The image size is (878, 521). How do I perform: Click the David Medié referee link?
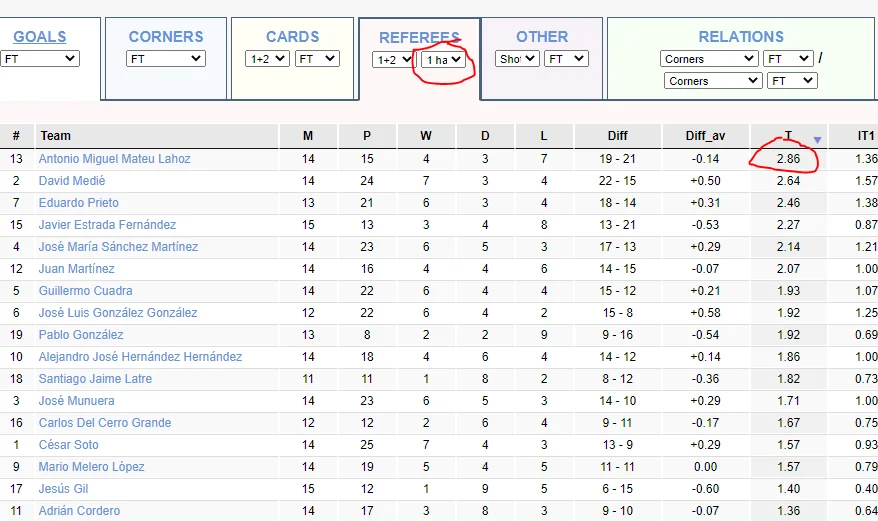coord(72,181)
